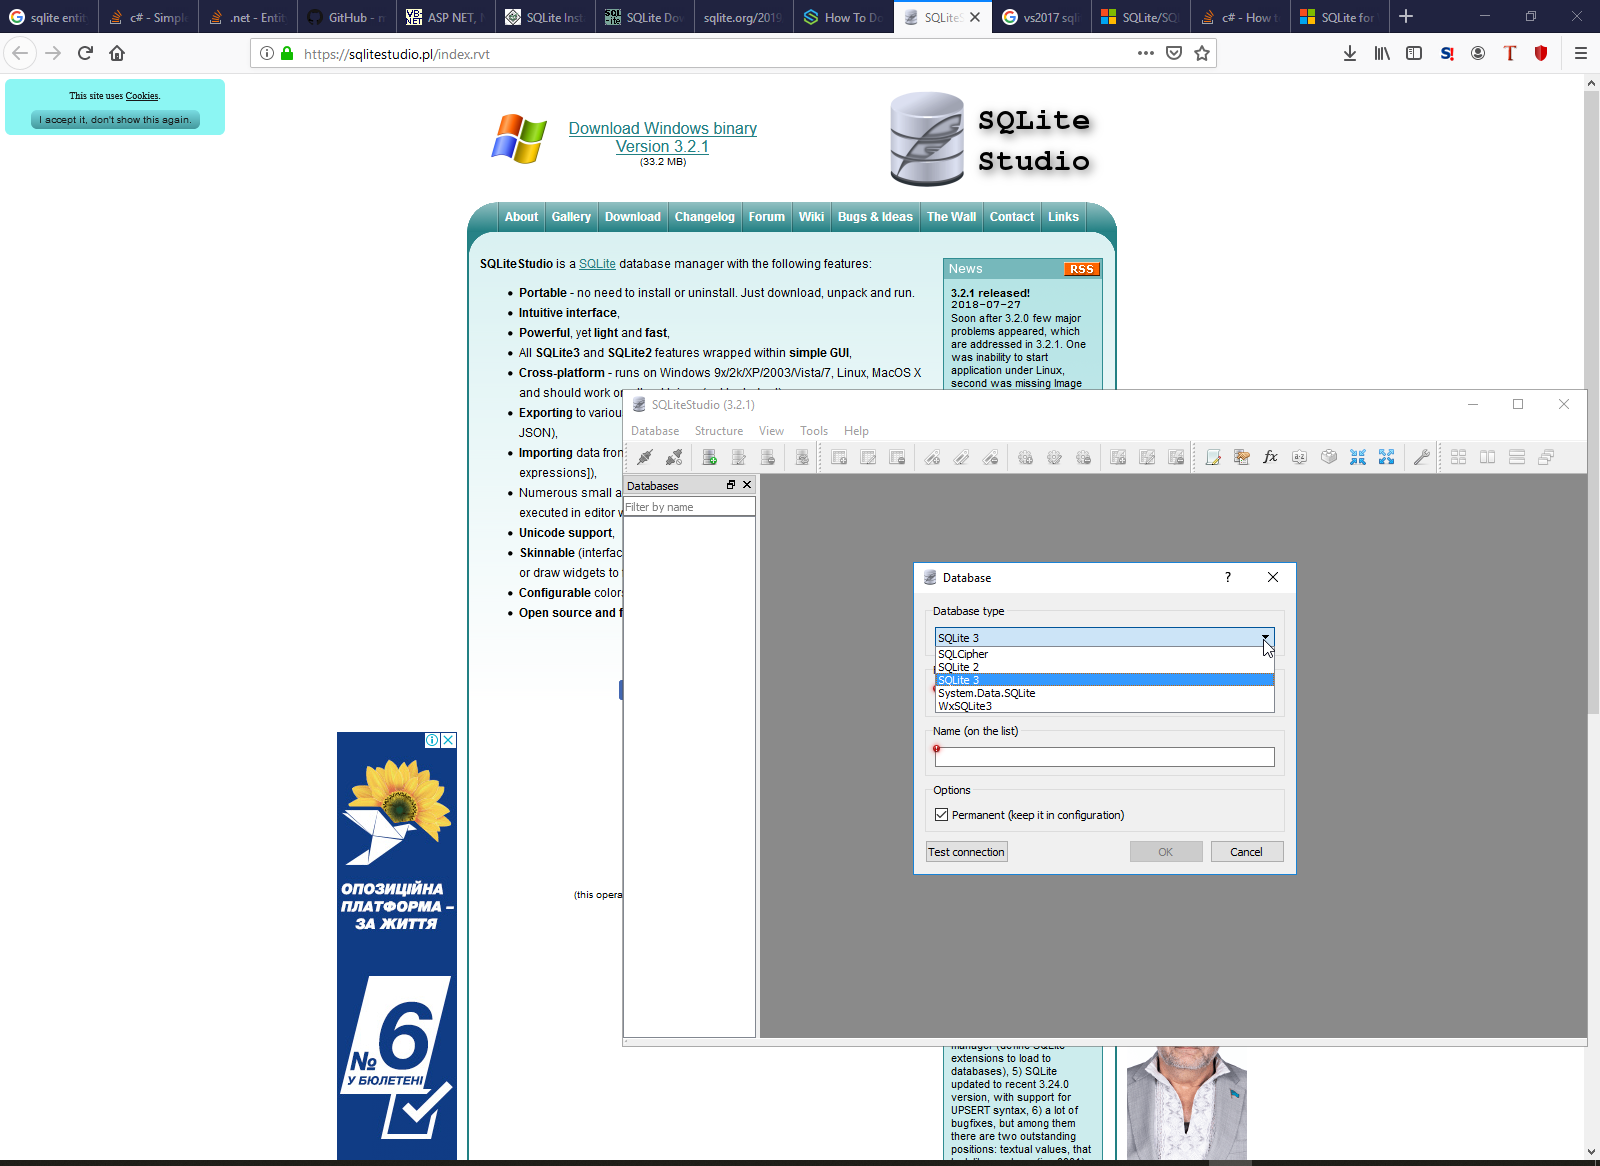Viewport: 1600px width, 1166px height.
Task: Open the Tools menu in SQLiteStudio
Action: point(814,431)
